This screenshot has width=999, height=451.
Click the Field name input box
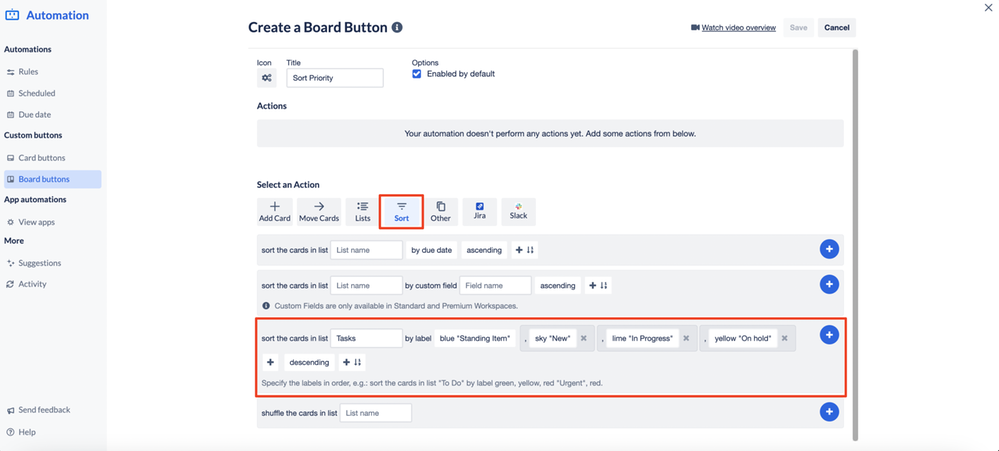tap(495, 285)
